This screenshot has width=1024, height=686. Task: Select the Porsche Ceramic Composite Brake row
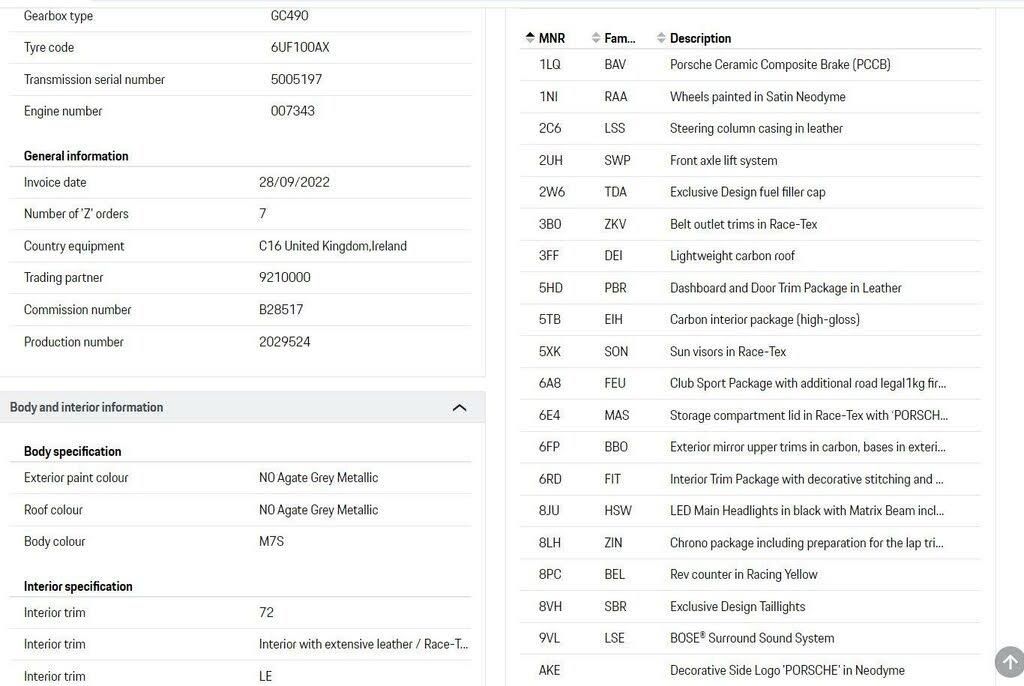[x=780, y=64]
